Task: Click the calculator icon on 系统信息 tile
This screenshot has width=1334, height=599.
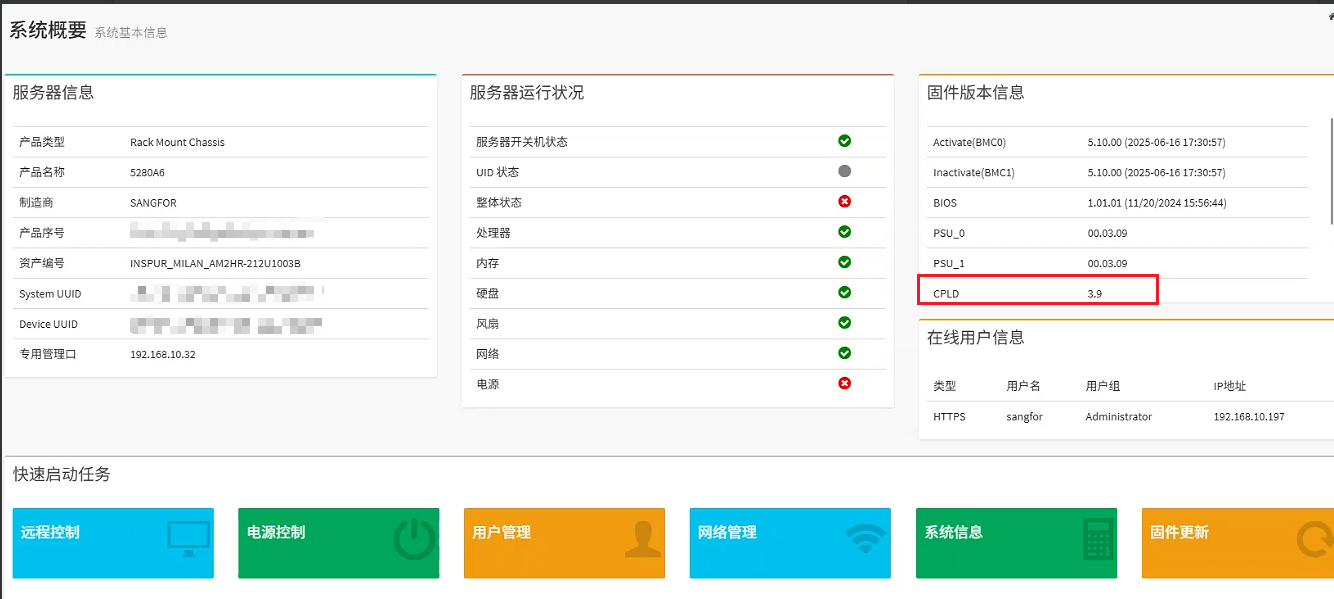Action: [1098, 538]
